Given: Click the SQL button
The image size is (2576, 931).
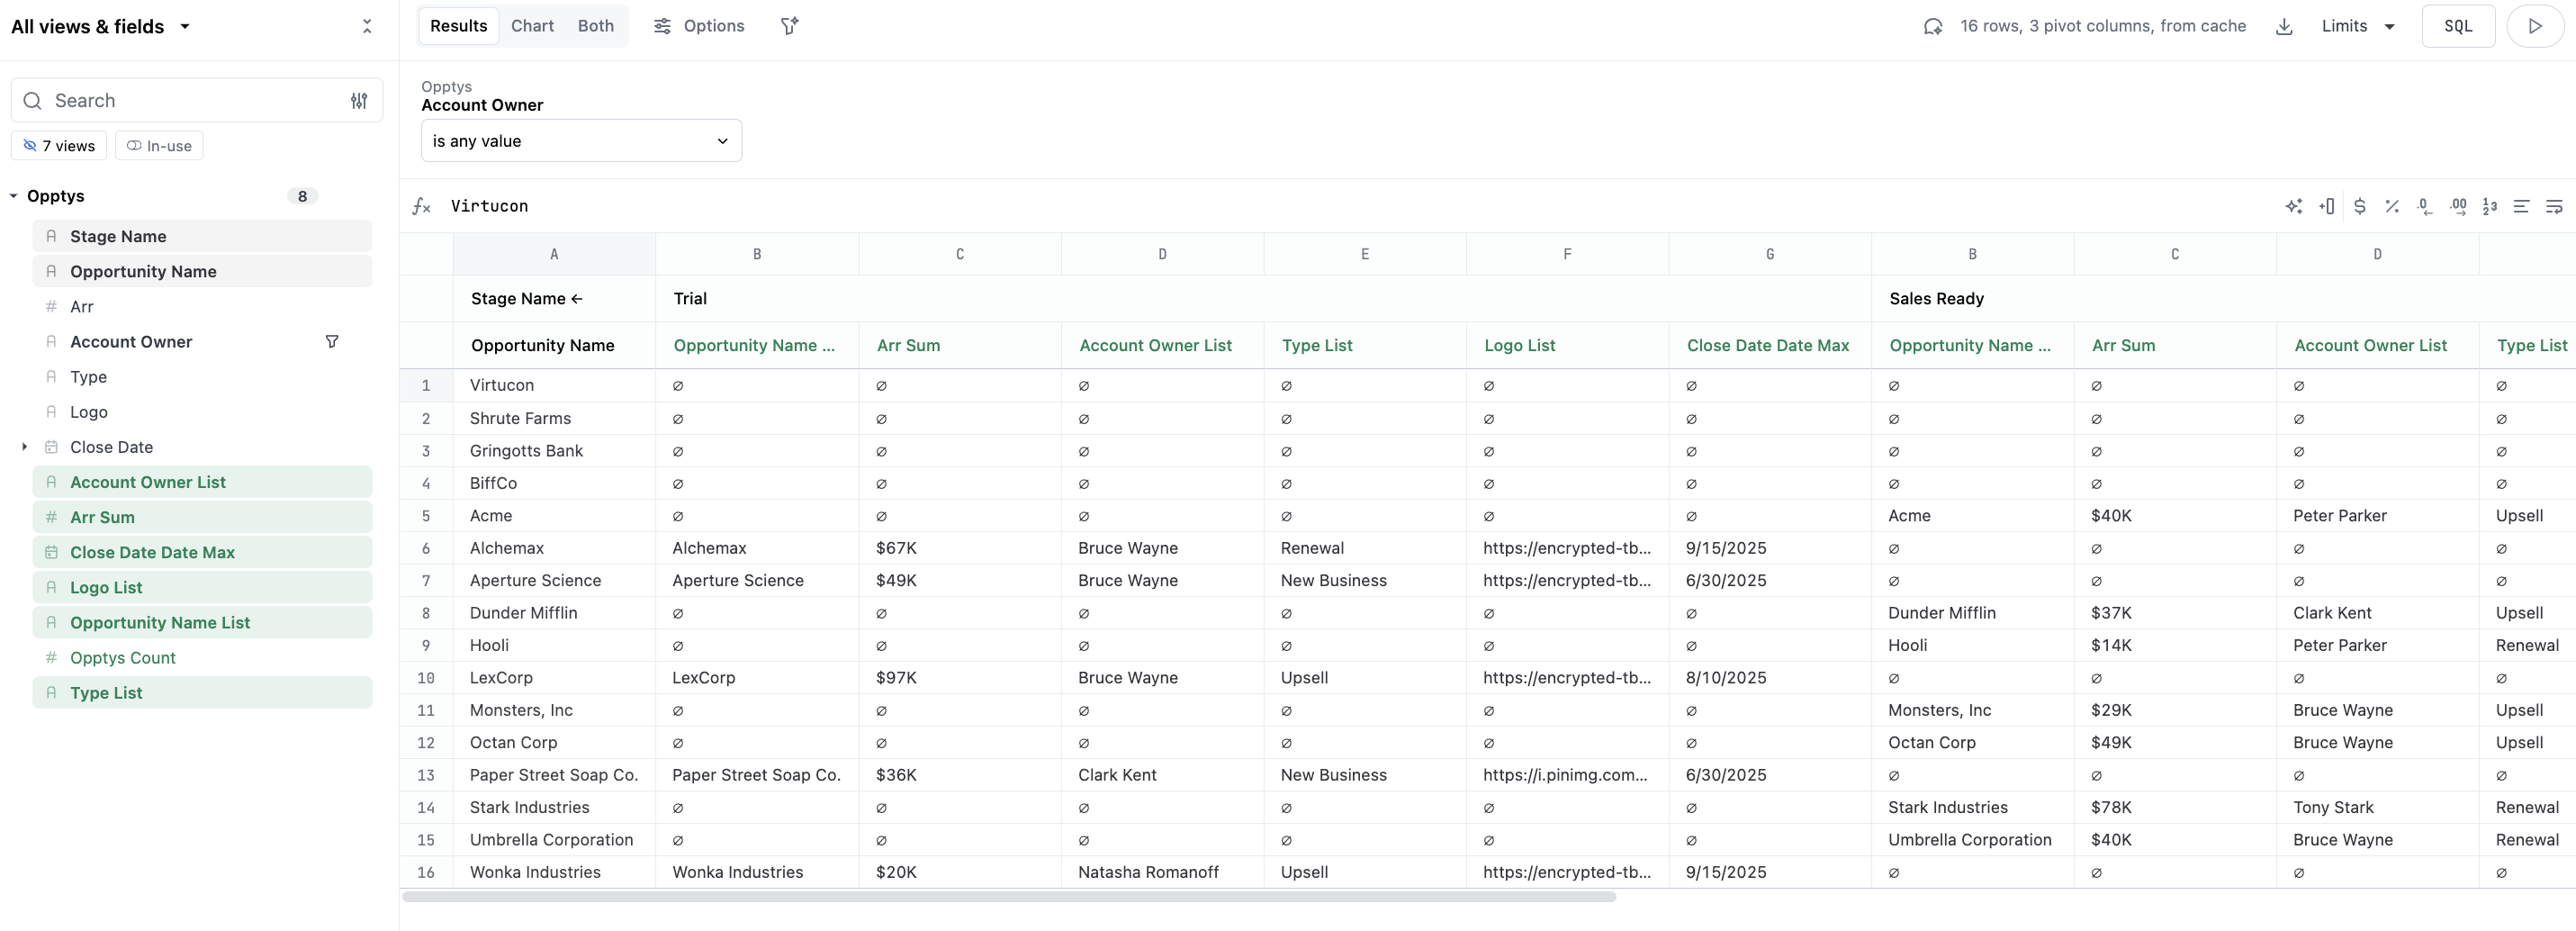Looking at the screenshot, I should (2457, 27).
